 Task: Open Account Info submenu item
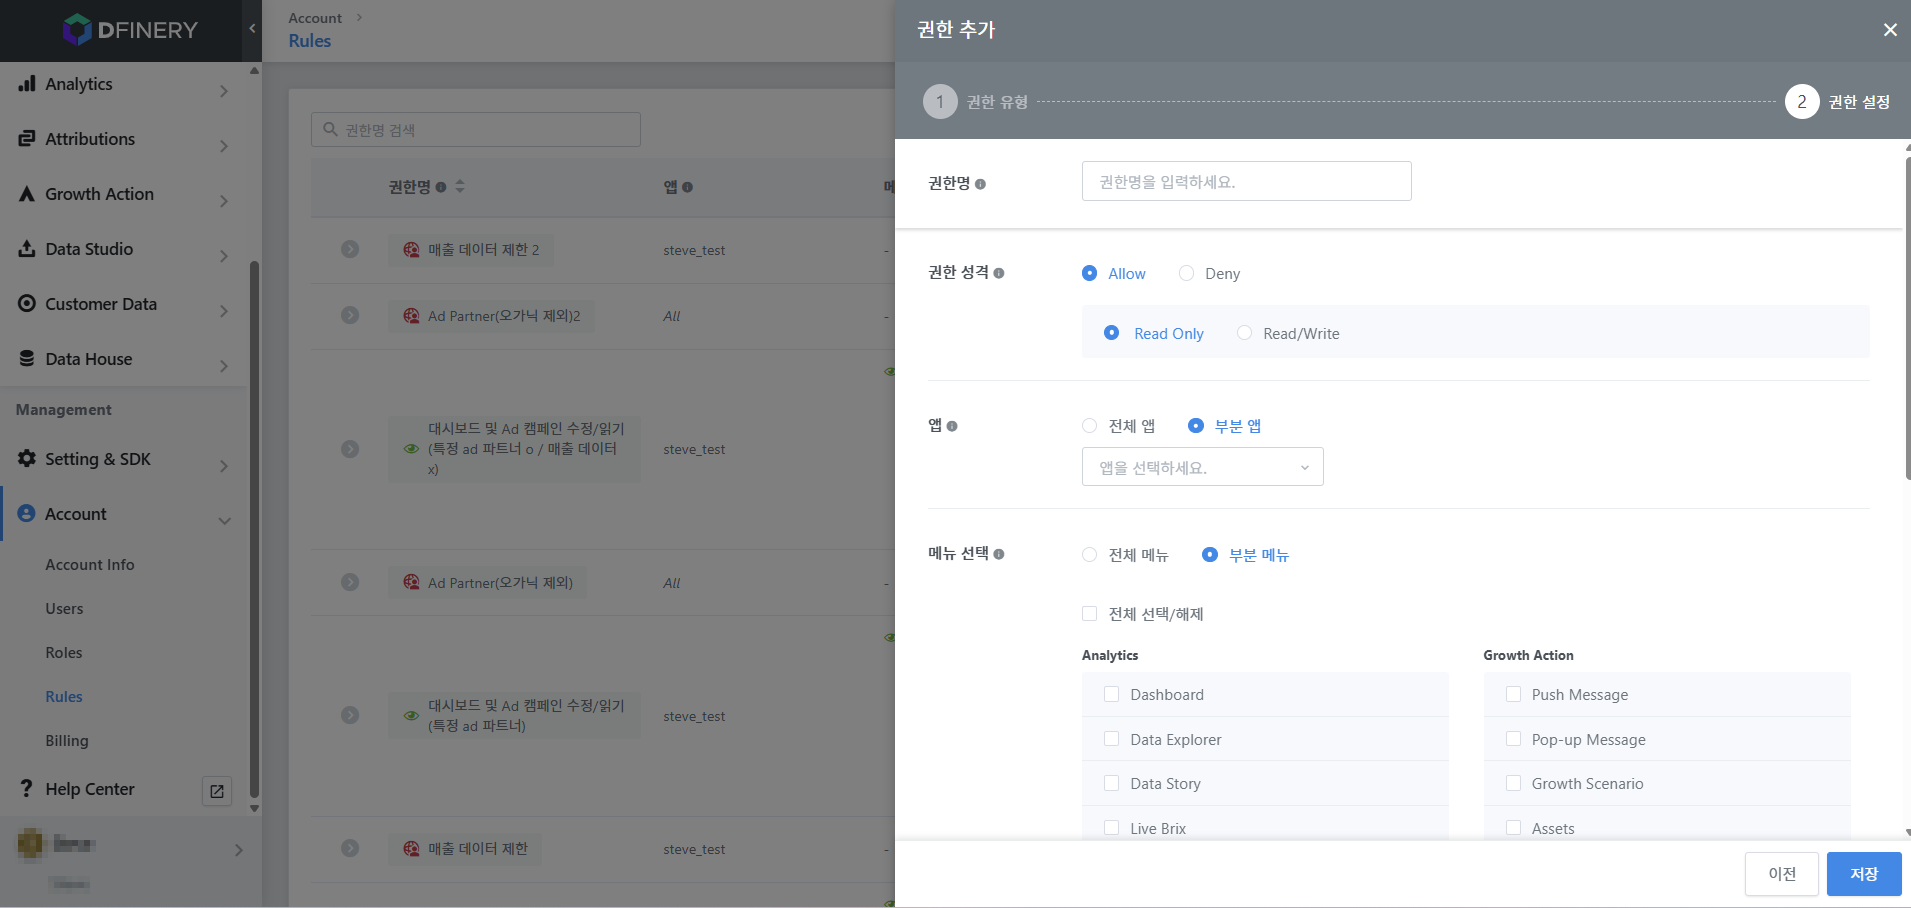click(90, 565)
